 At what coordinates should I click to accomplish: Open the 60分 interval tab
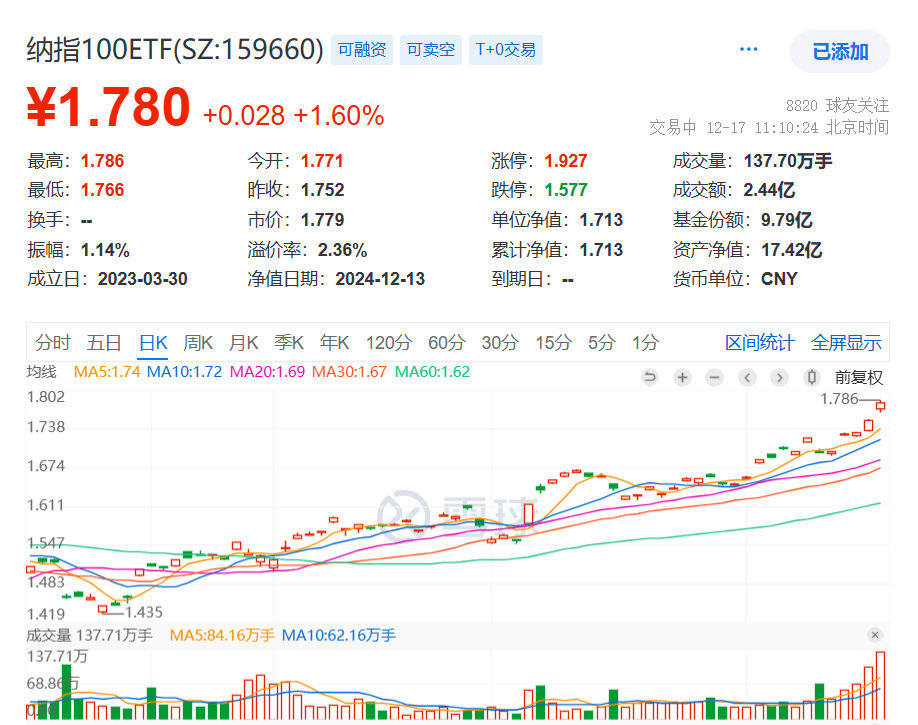(x=446, y=342)
